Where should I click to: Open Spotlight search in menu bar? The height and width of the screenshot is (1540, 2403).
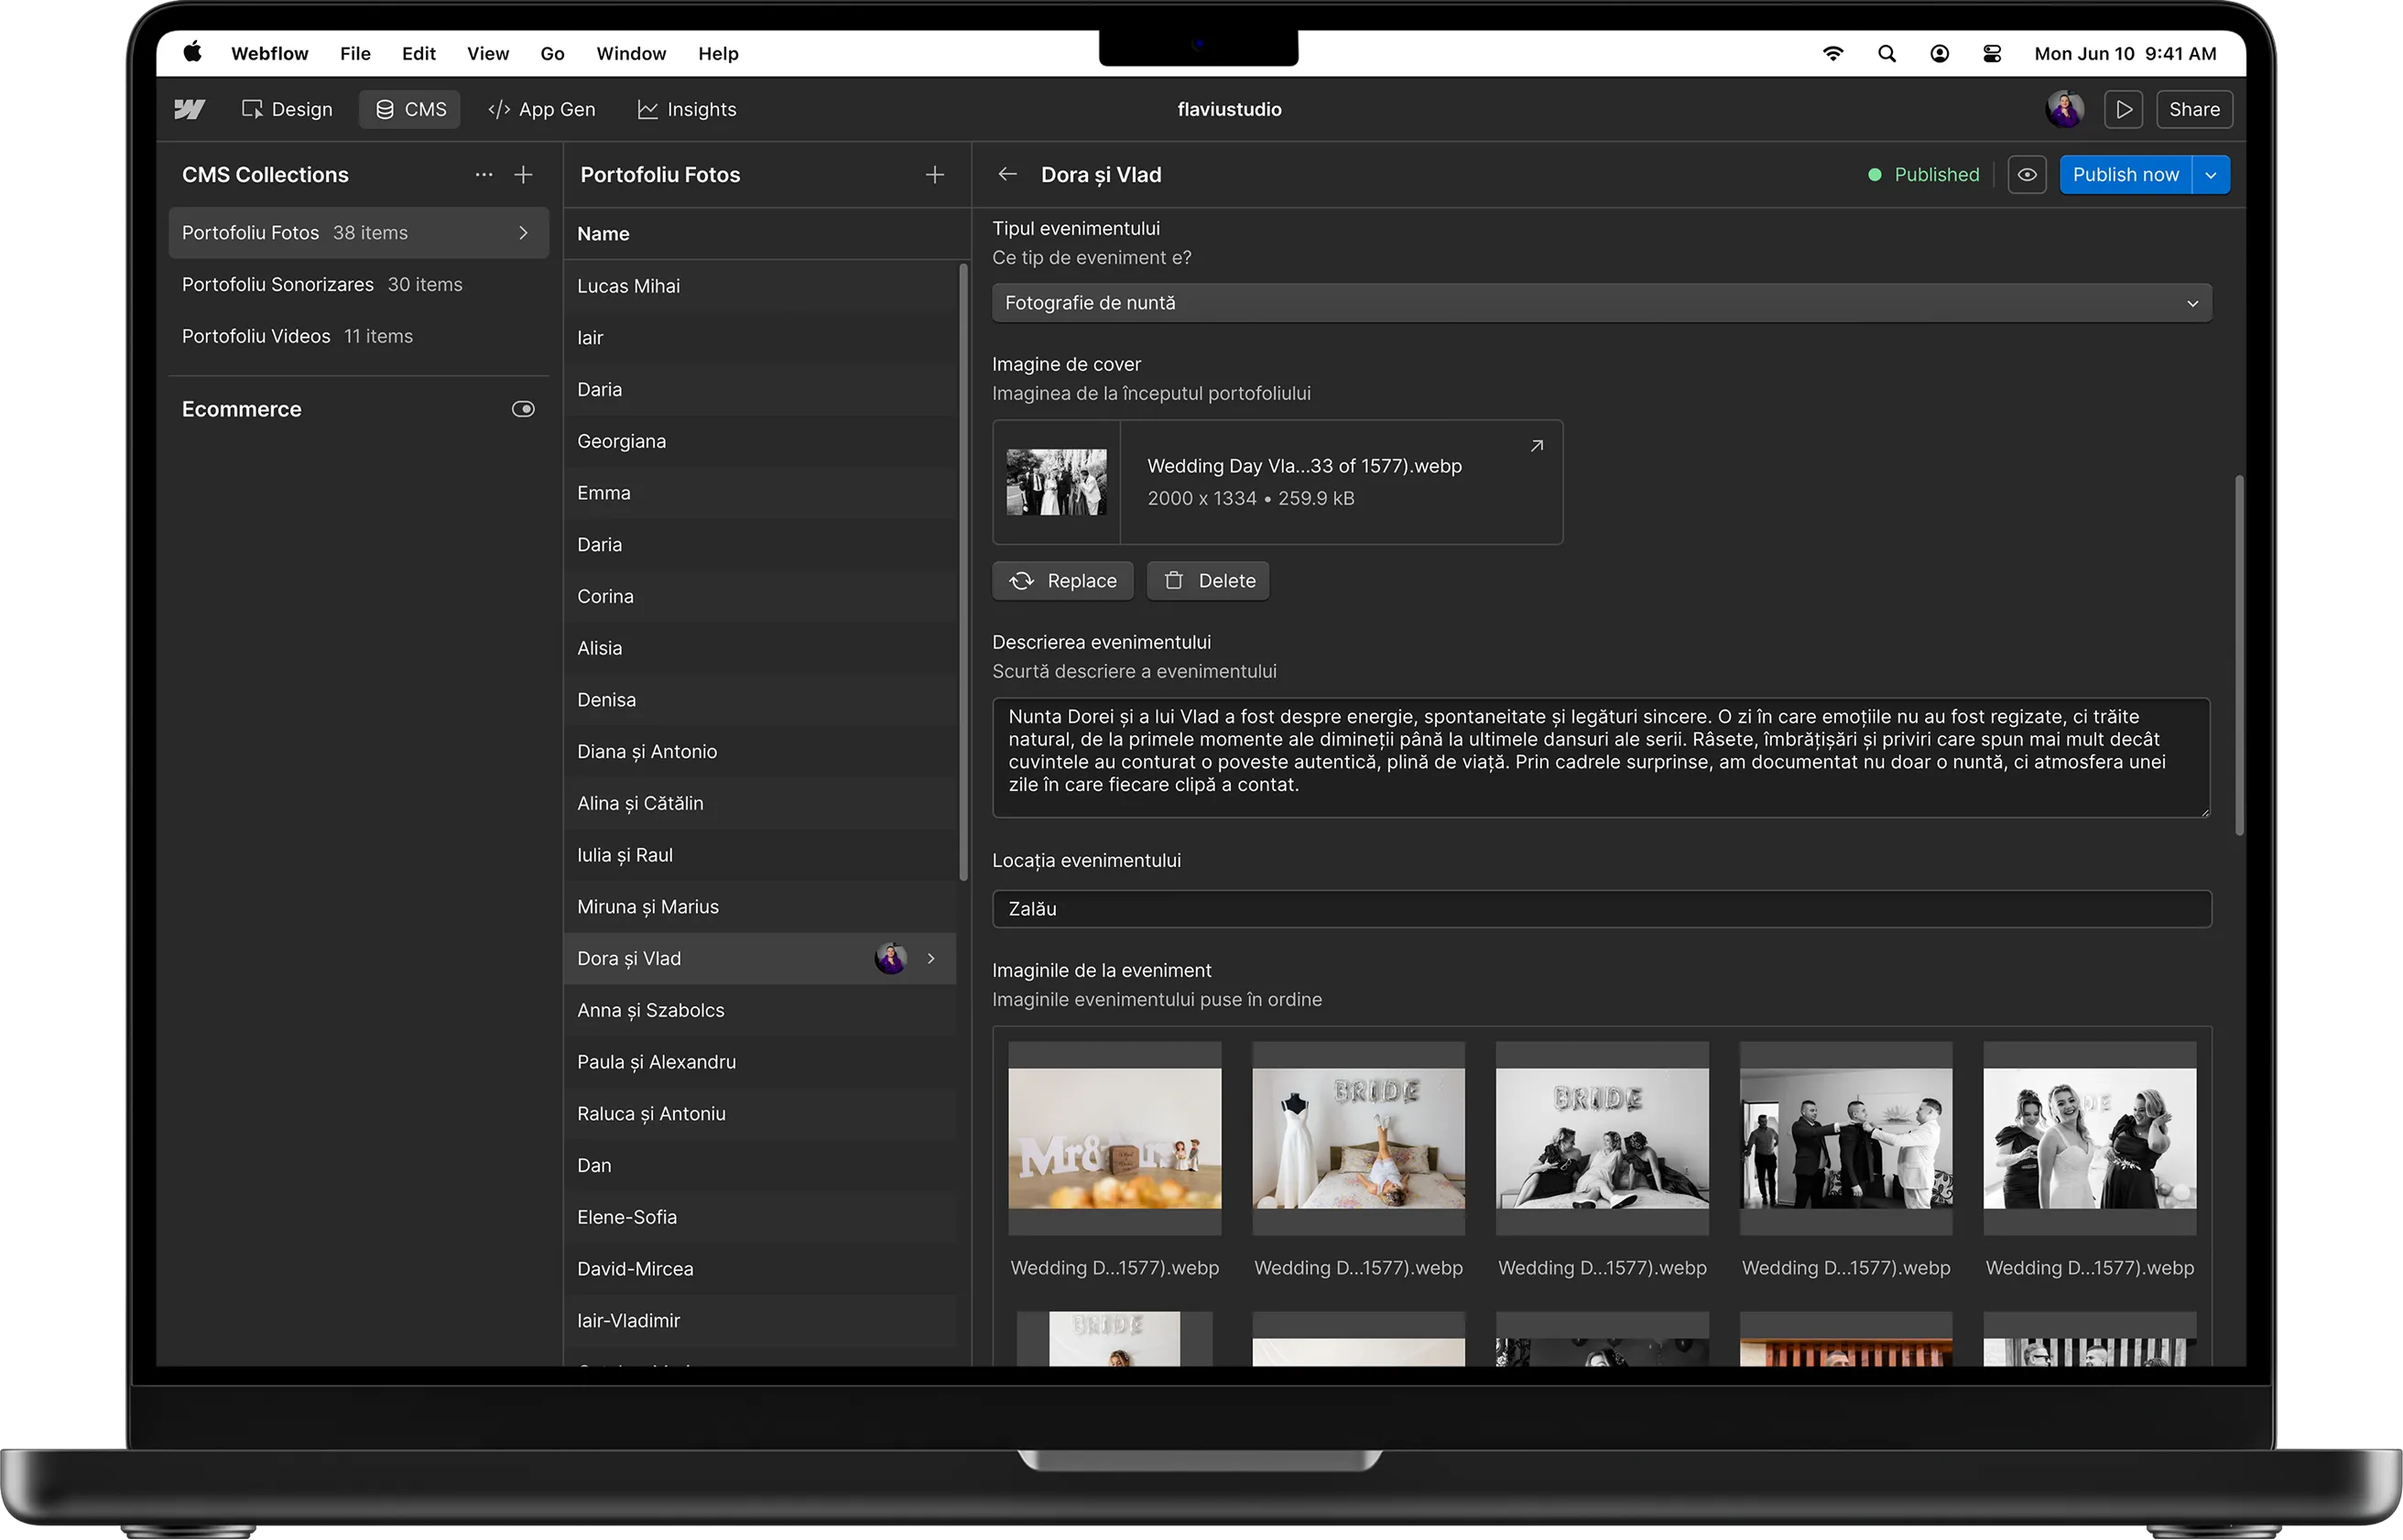1886,53
